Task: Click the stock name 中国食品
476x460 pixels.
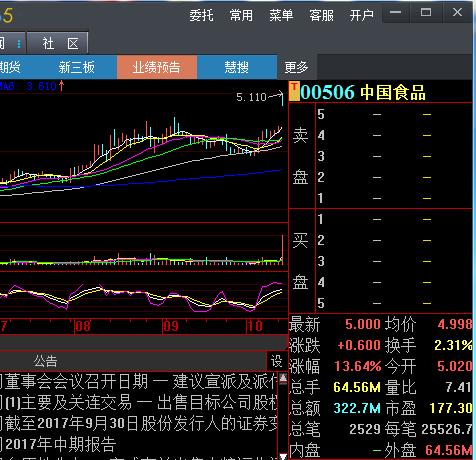Action: 393,92
